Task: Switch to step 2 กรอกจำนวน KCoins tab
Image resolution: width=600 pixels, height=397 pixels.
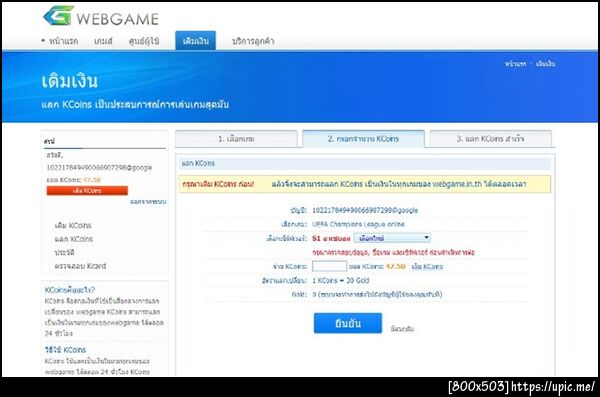Action: (x=363, y=139)
